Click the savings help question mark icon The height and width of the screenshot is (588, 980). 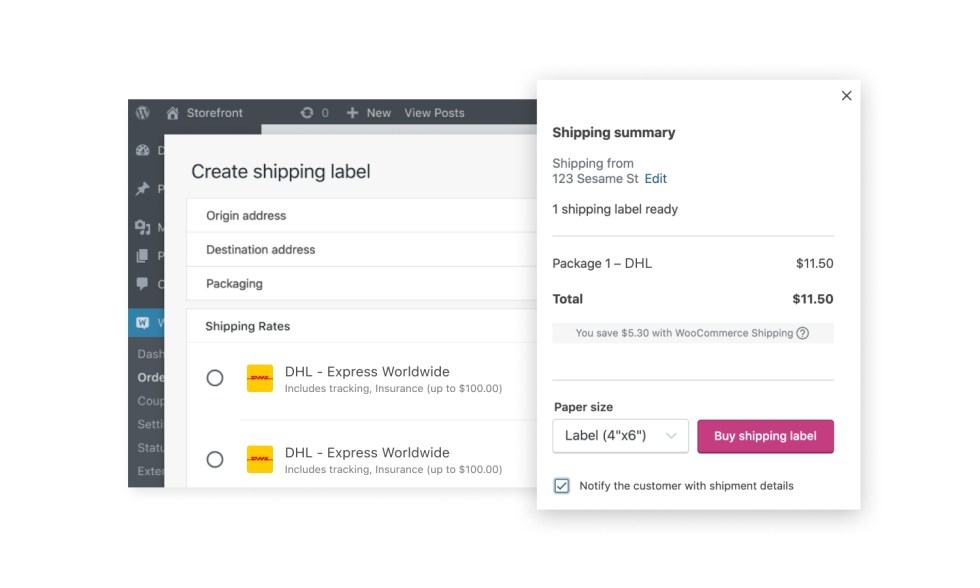(x=802, y=333)
